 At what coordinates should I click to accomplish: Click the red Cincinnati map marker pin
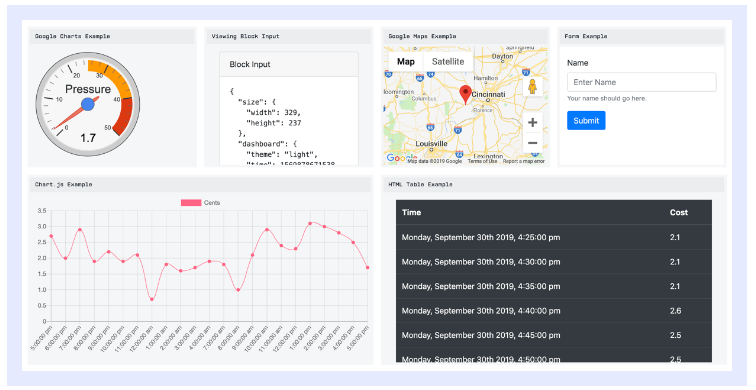[x=465, y=94]
